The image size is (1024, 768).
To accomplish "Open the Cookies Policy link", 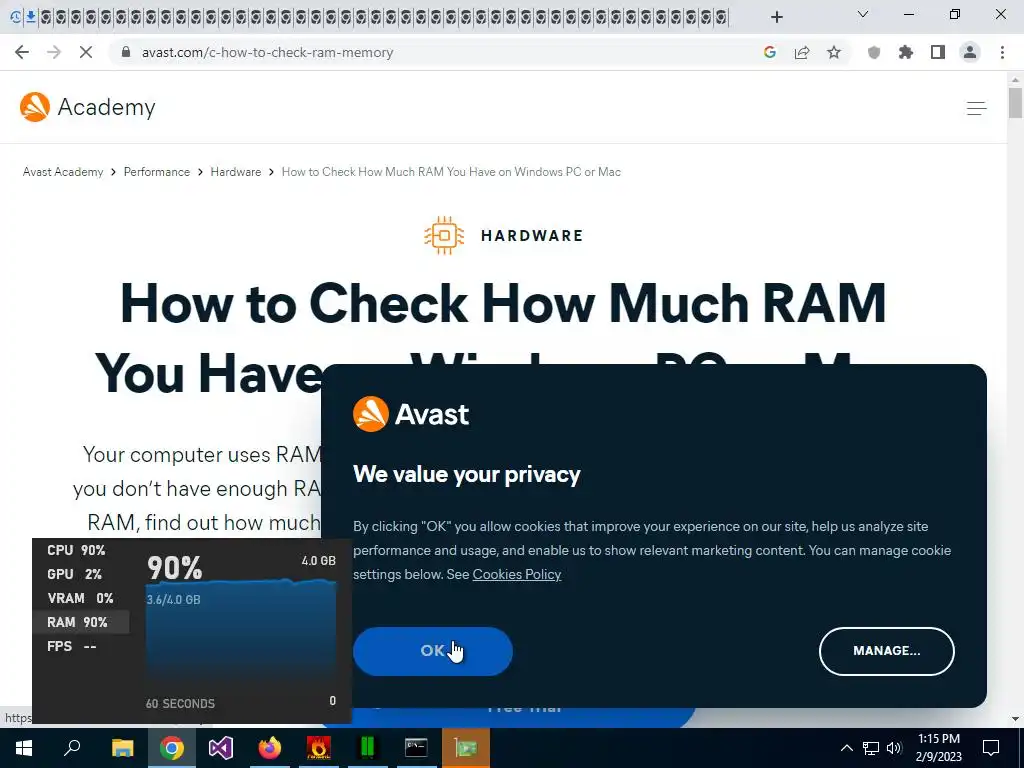I will [517, 574].
